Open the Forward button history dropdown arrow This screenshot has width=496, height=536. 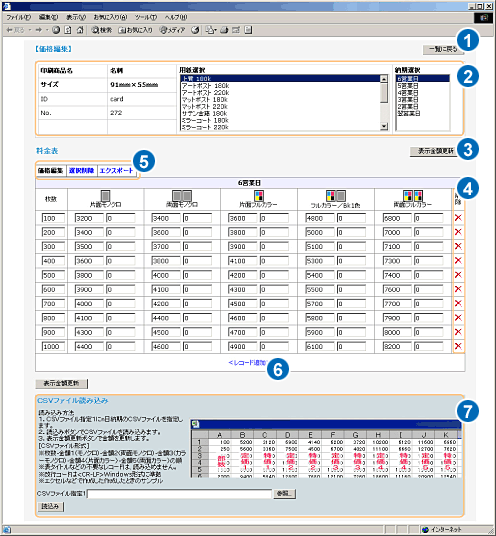pos(47,30)
